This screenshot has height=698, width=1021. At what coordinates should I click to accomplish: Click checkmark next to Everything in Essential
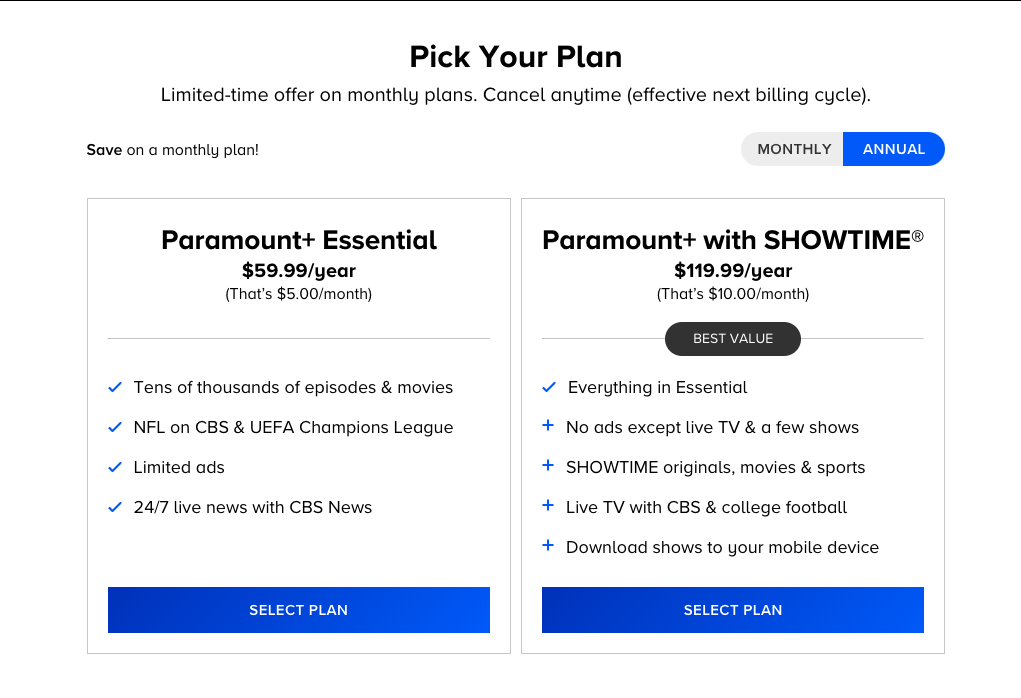pyautogui.click(x=549, y=387)
